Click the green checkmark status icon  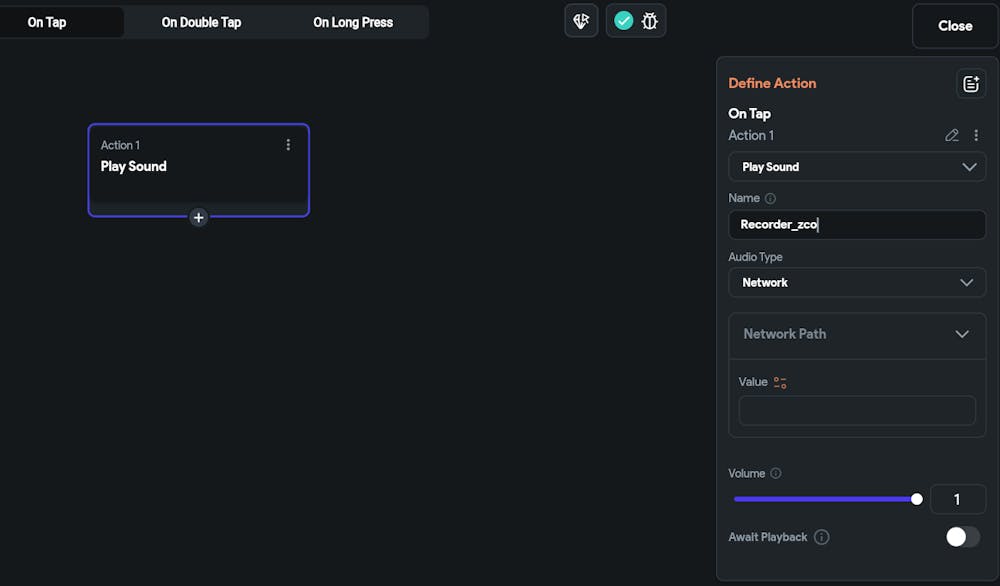(623, 21)
